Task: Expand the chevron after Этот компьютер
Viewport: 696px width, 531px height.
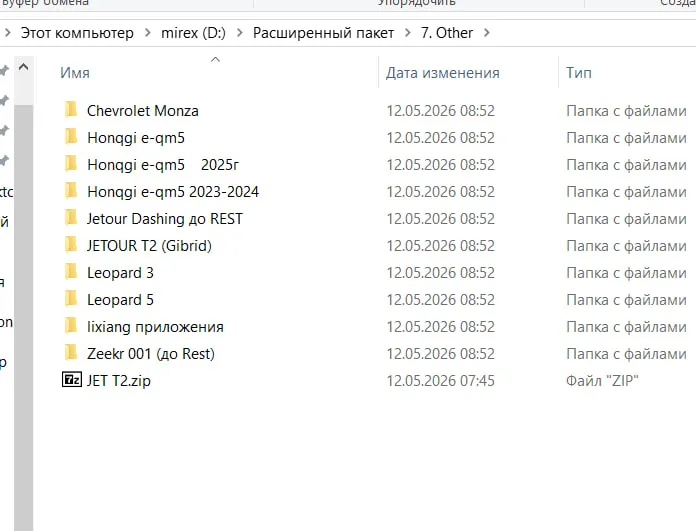Action: pos(147,33)
